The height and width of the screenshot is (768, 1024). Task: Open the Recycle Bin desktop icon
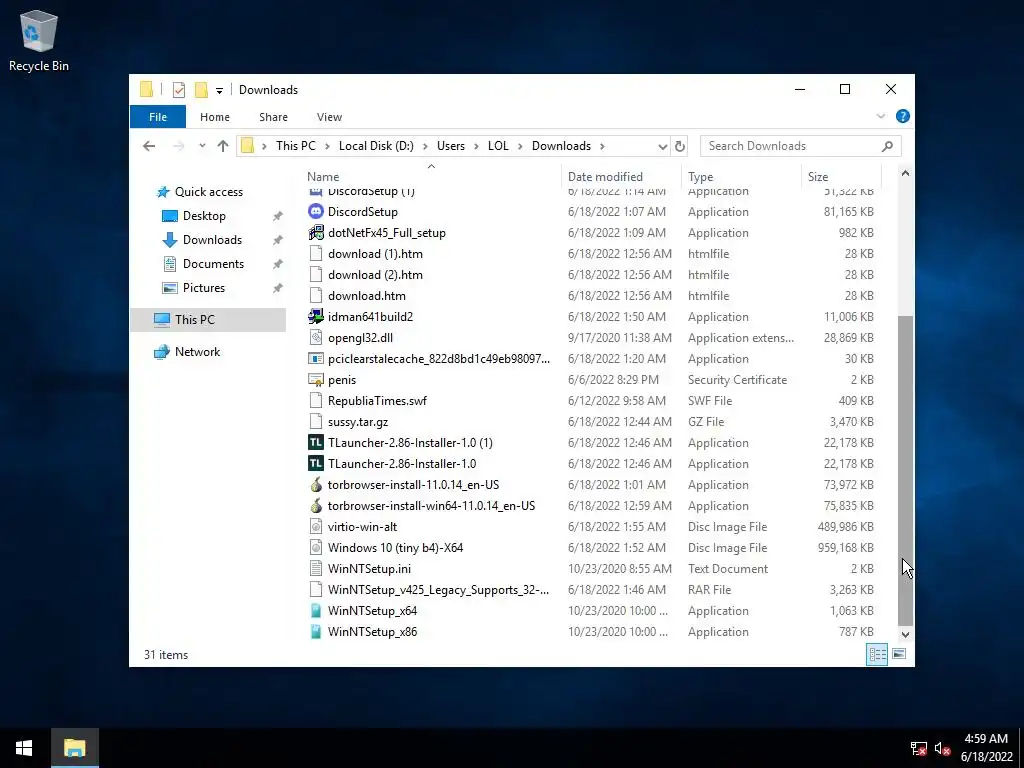click(39, 40)
